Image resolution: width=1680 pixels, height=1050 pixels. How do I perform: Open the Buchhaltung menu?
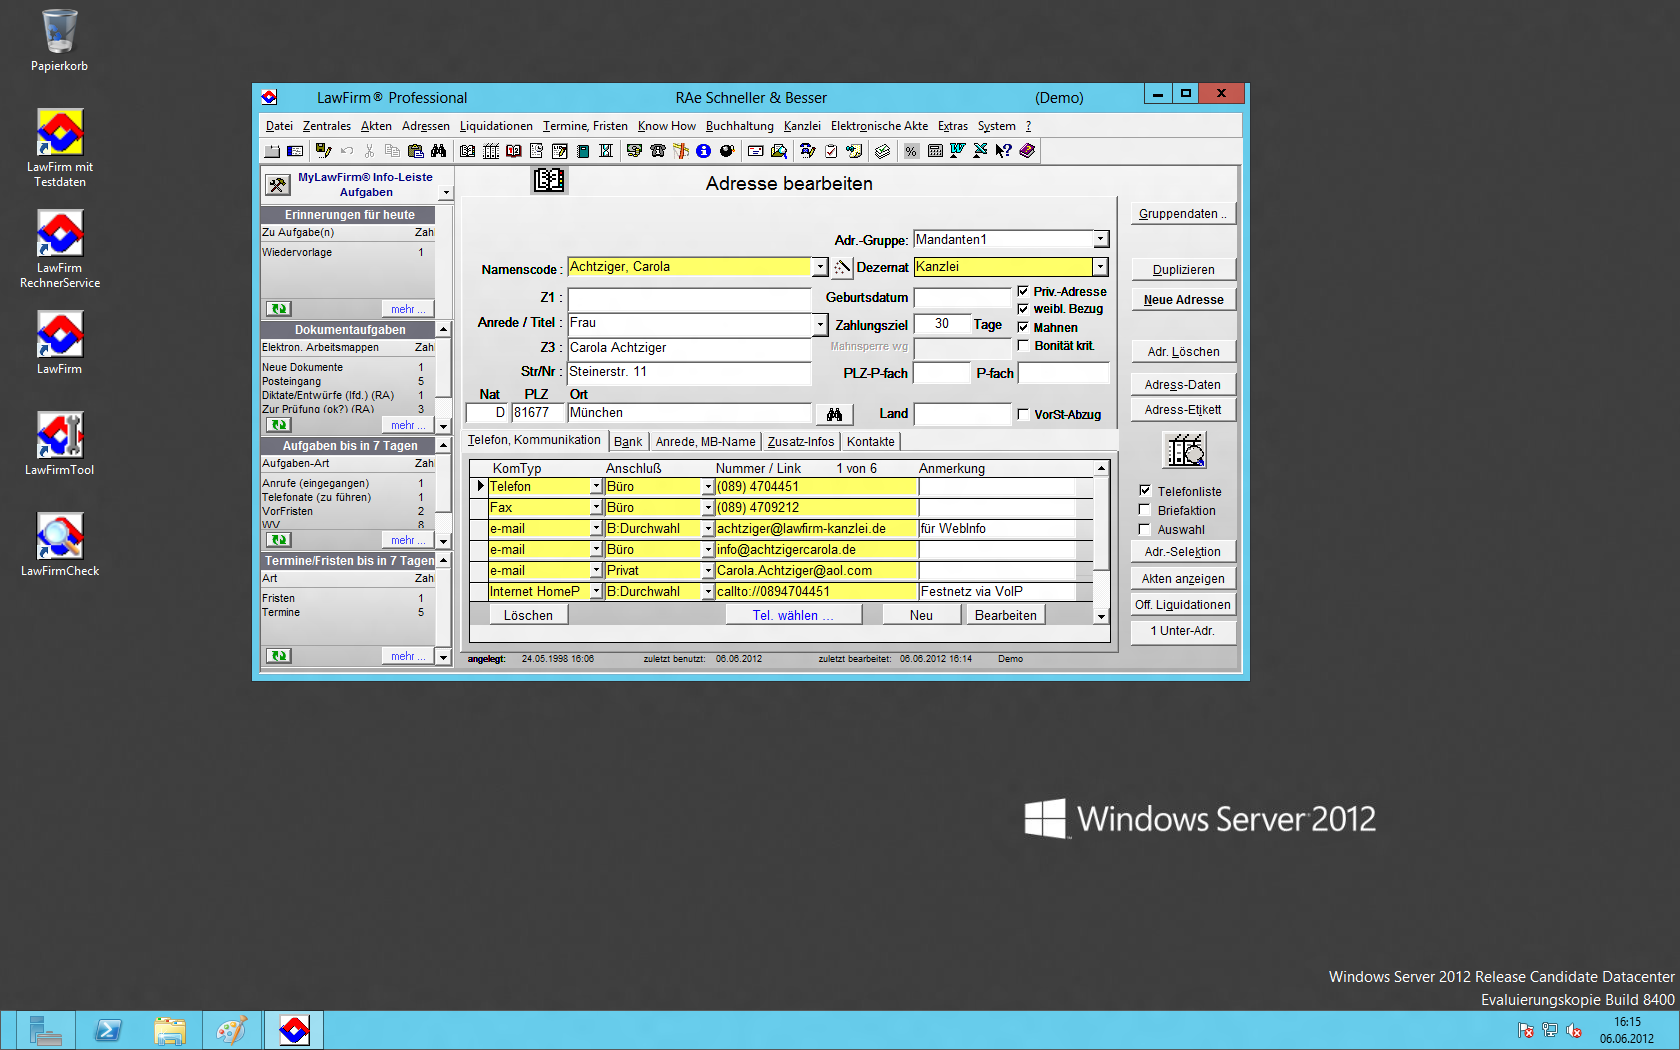(x=739, y=126)
